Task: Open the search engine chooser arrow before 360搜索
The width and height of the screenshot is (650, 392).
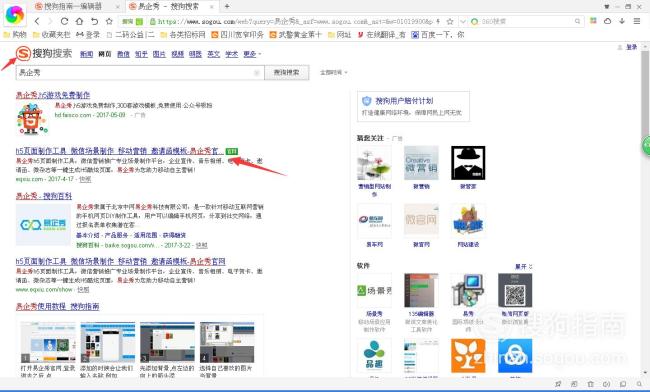Action: click(x=463, y=21)
